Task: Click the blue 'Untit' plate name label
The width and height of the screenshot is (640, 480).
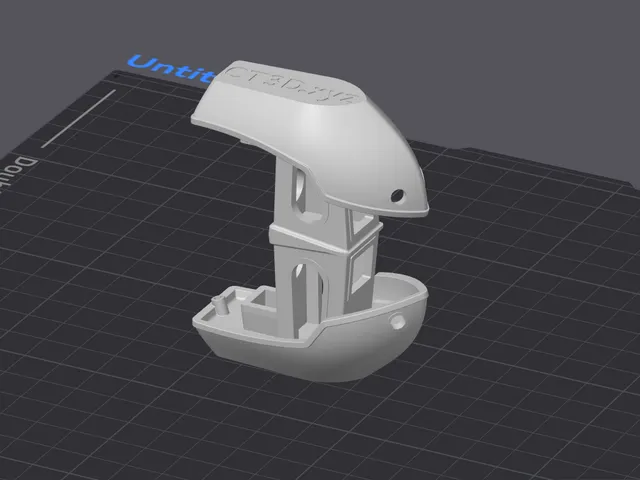Action: [172, 69]
